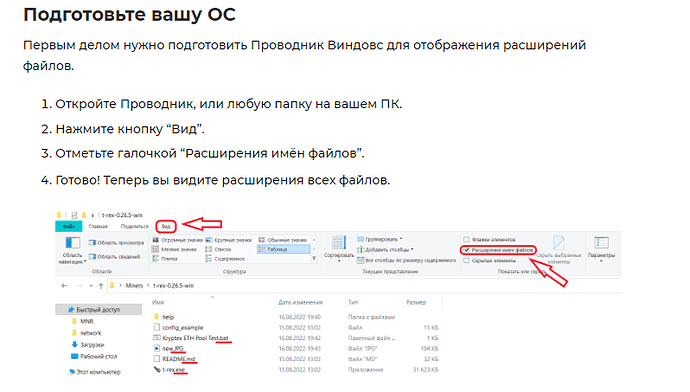Click the Back arrow in Explorer
Viewport: 690px width, 392px height.
click(64, 286)
